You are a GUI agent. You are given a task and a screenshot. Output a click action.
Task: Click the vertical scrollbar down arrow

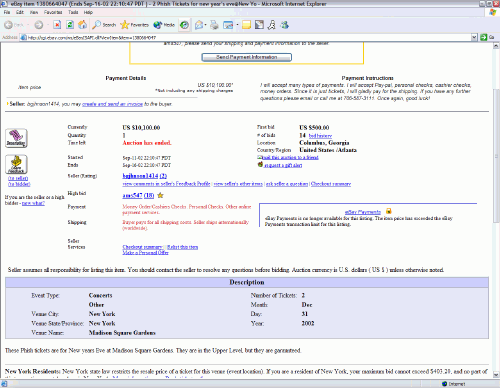[x=496, y=375]
